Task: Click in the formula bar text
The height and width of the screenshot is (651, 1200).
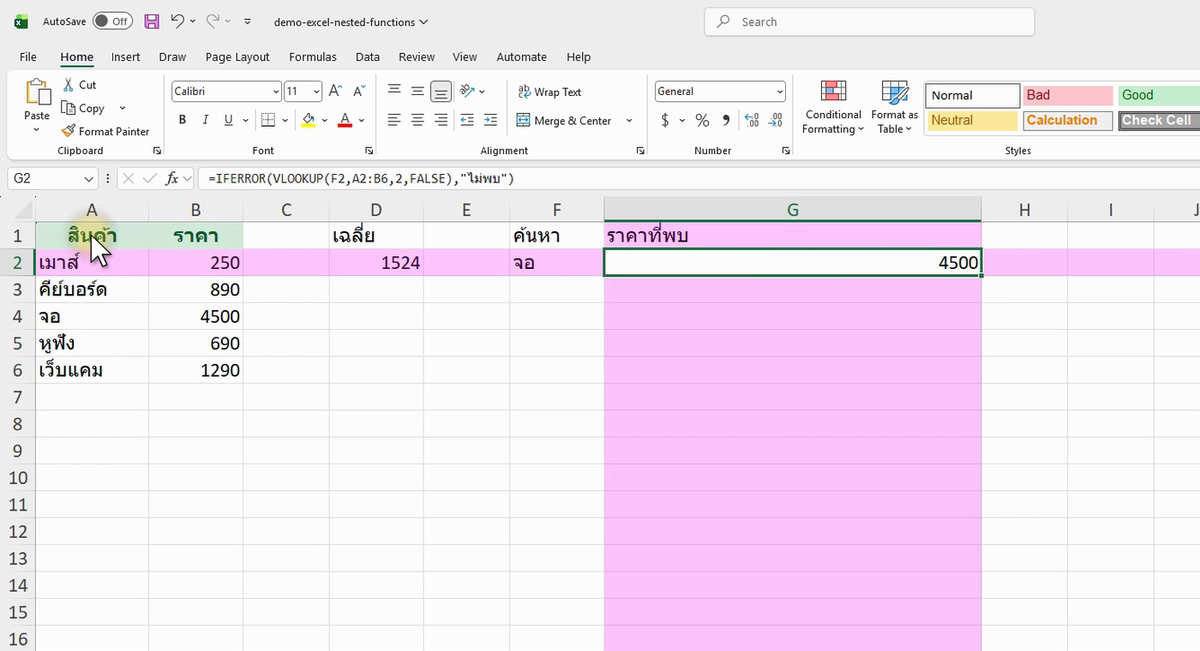Action: point(361,178)
